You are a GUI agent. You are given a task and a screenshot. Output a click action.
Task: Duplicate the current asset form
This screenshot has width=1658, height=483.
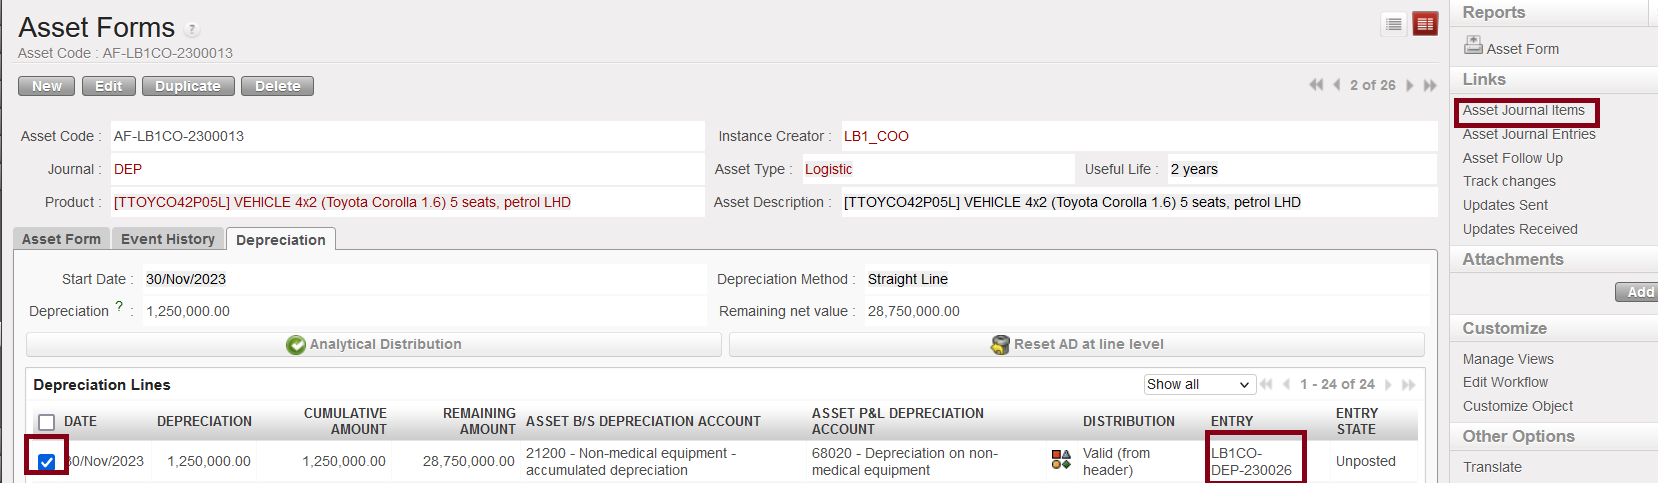click(188, 86)
